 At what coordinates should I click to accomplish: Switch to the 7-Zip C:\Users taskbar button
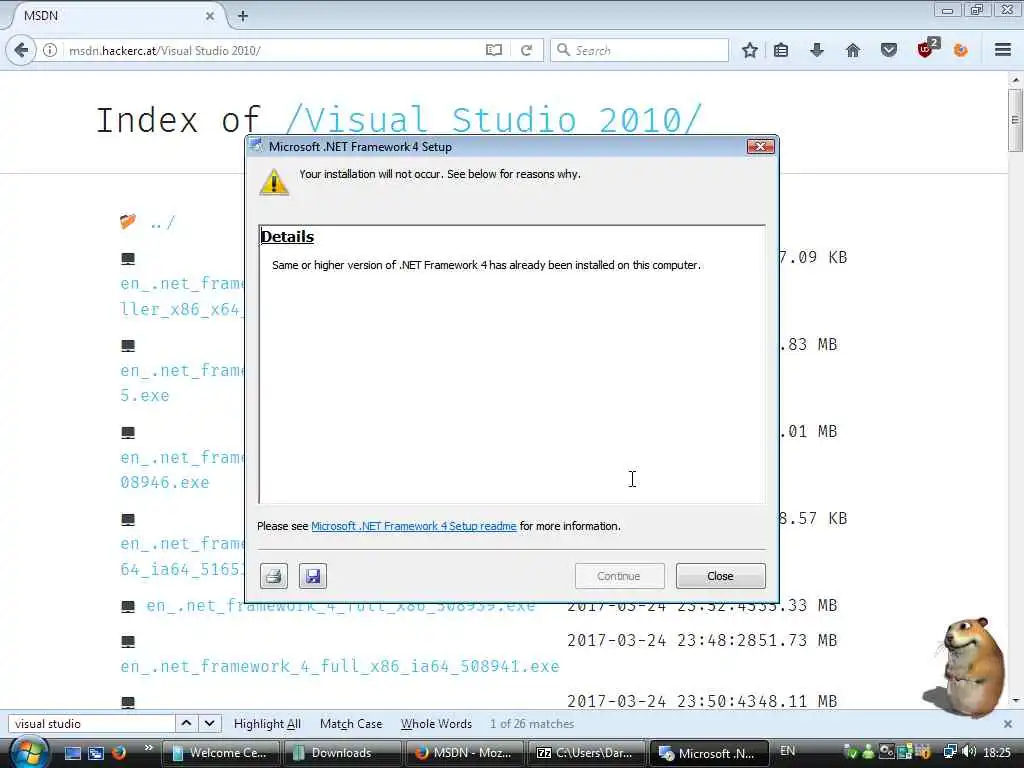pyautogui.click(x=586, y=753)
